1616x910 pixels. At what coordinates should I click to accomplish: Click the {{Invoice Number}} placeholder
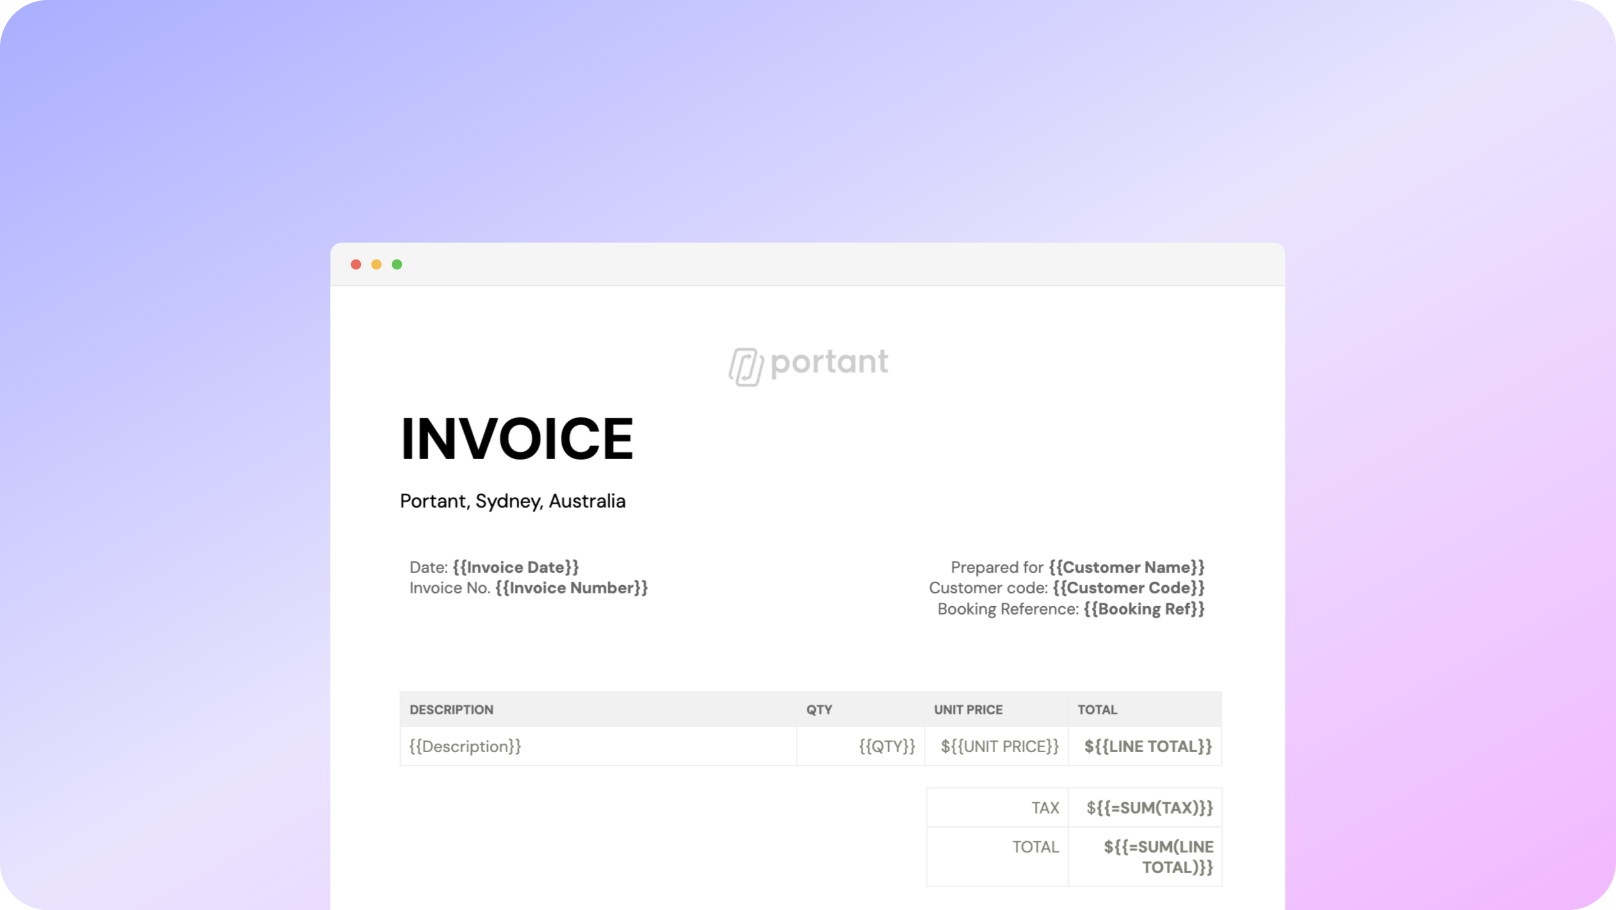572,588
